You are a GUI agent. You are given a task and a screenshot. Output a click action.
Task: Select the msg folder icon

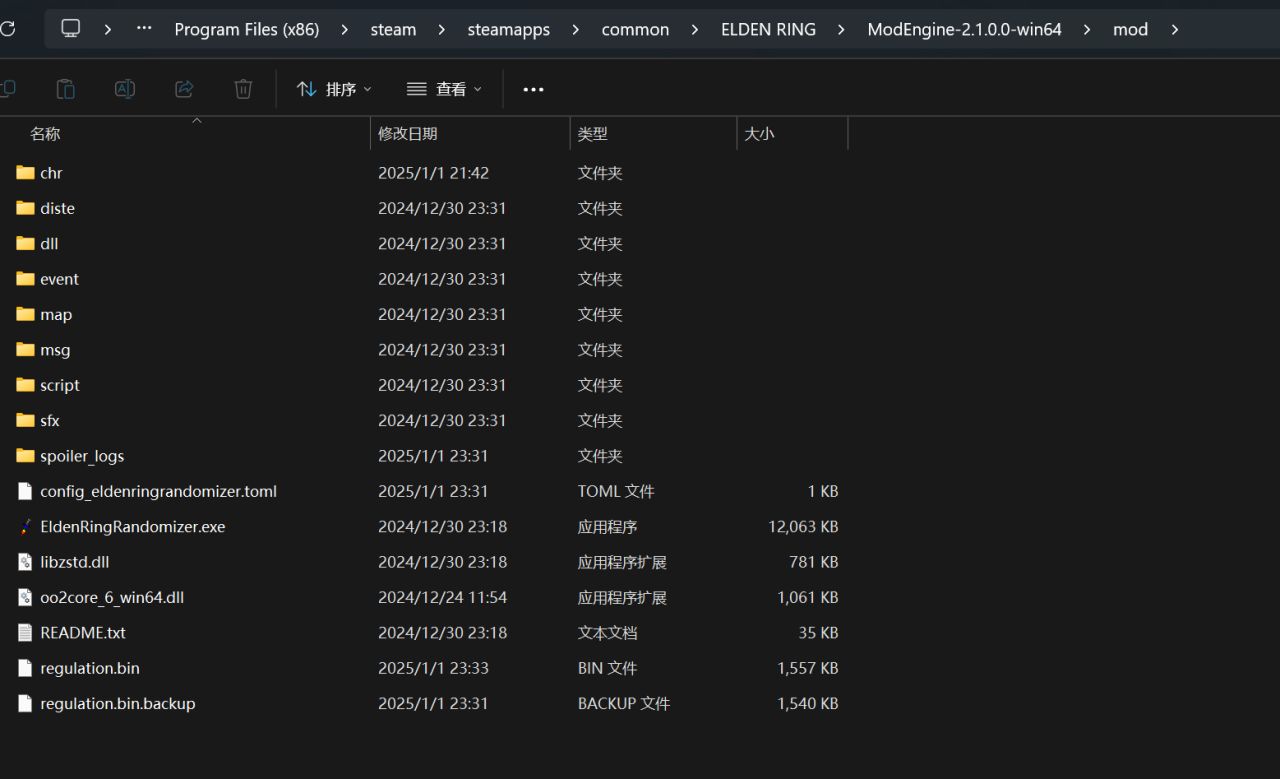coord(25,349)
